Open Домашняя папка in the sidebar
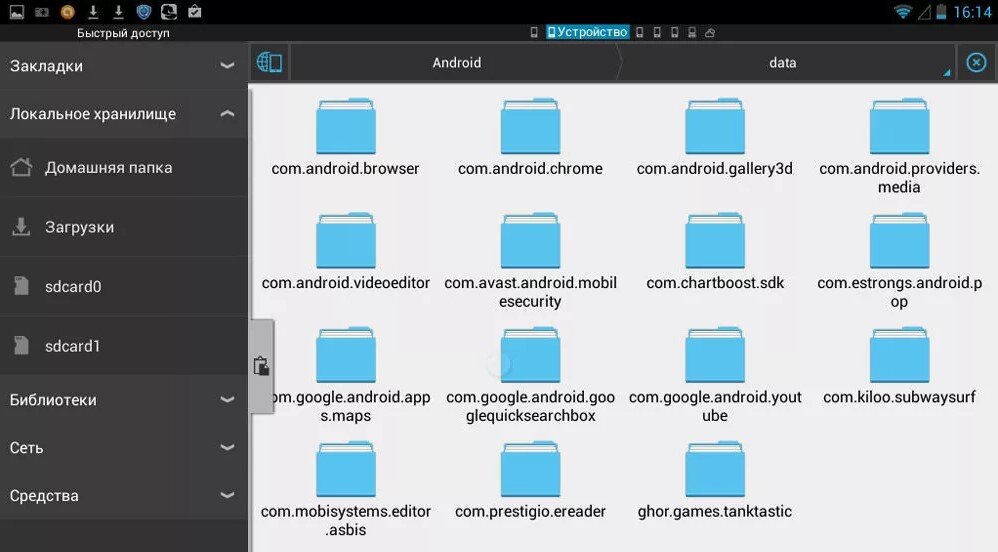This screenshot has width=998, height=552. point(123,167)
